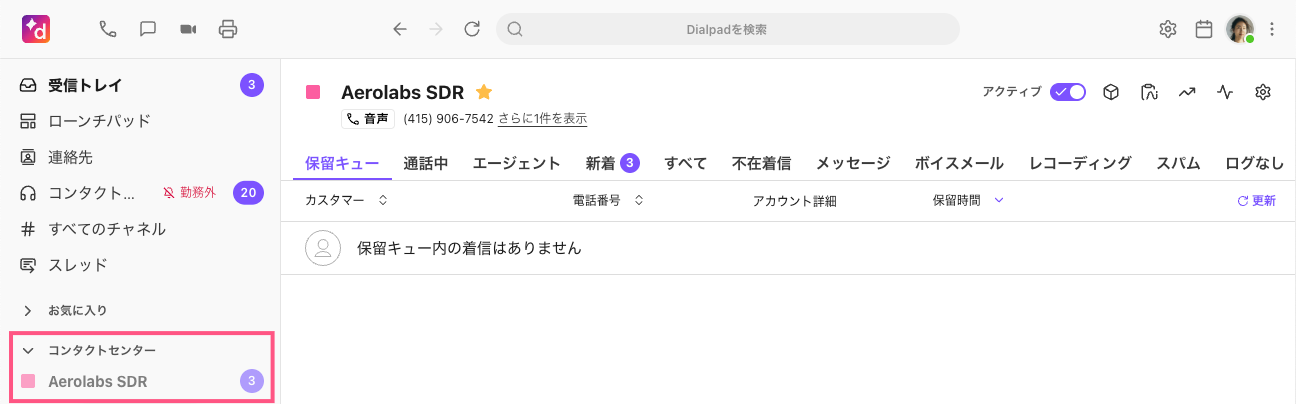Reload with the refresh icon
The image size is (1296, 404).
[473, 29]
